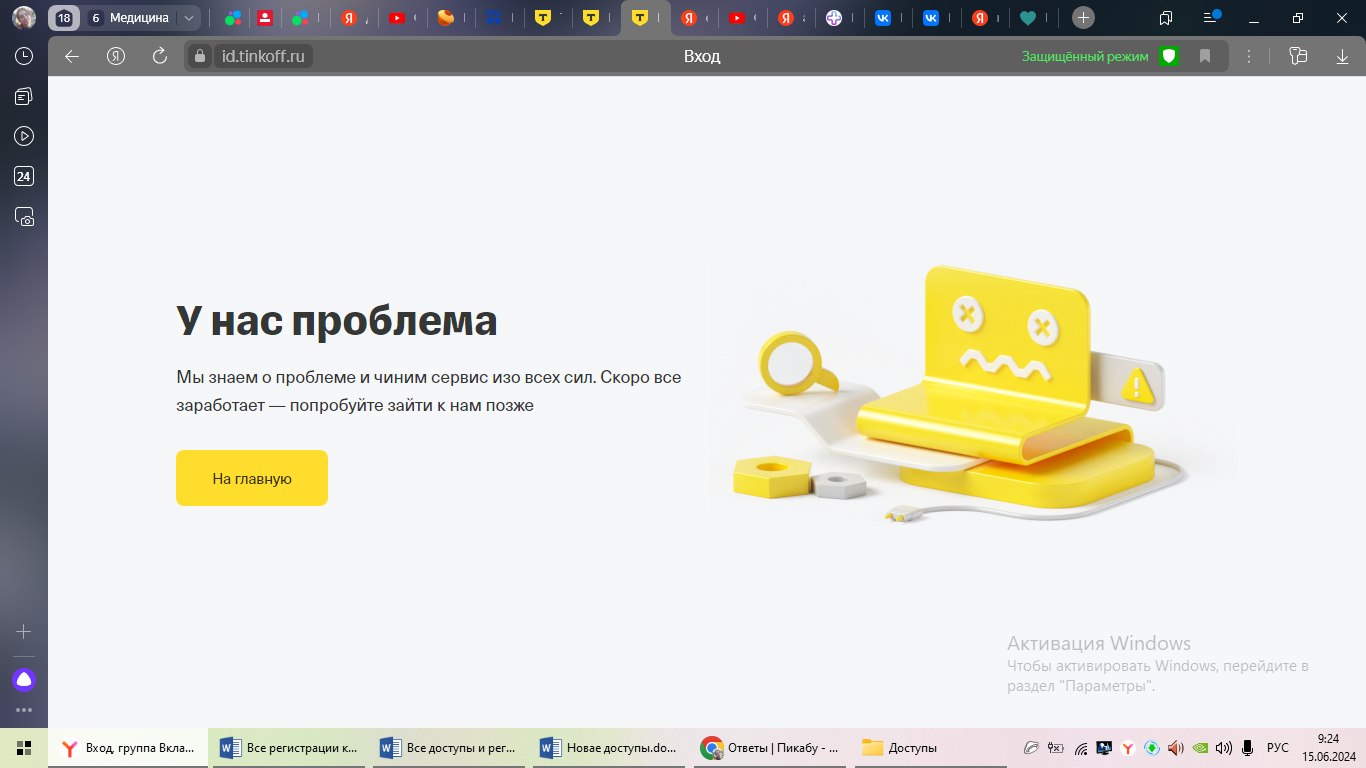Open the video player icon in the sidebar
Screen dimensions: 1366x768
[x=24, y=136]
